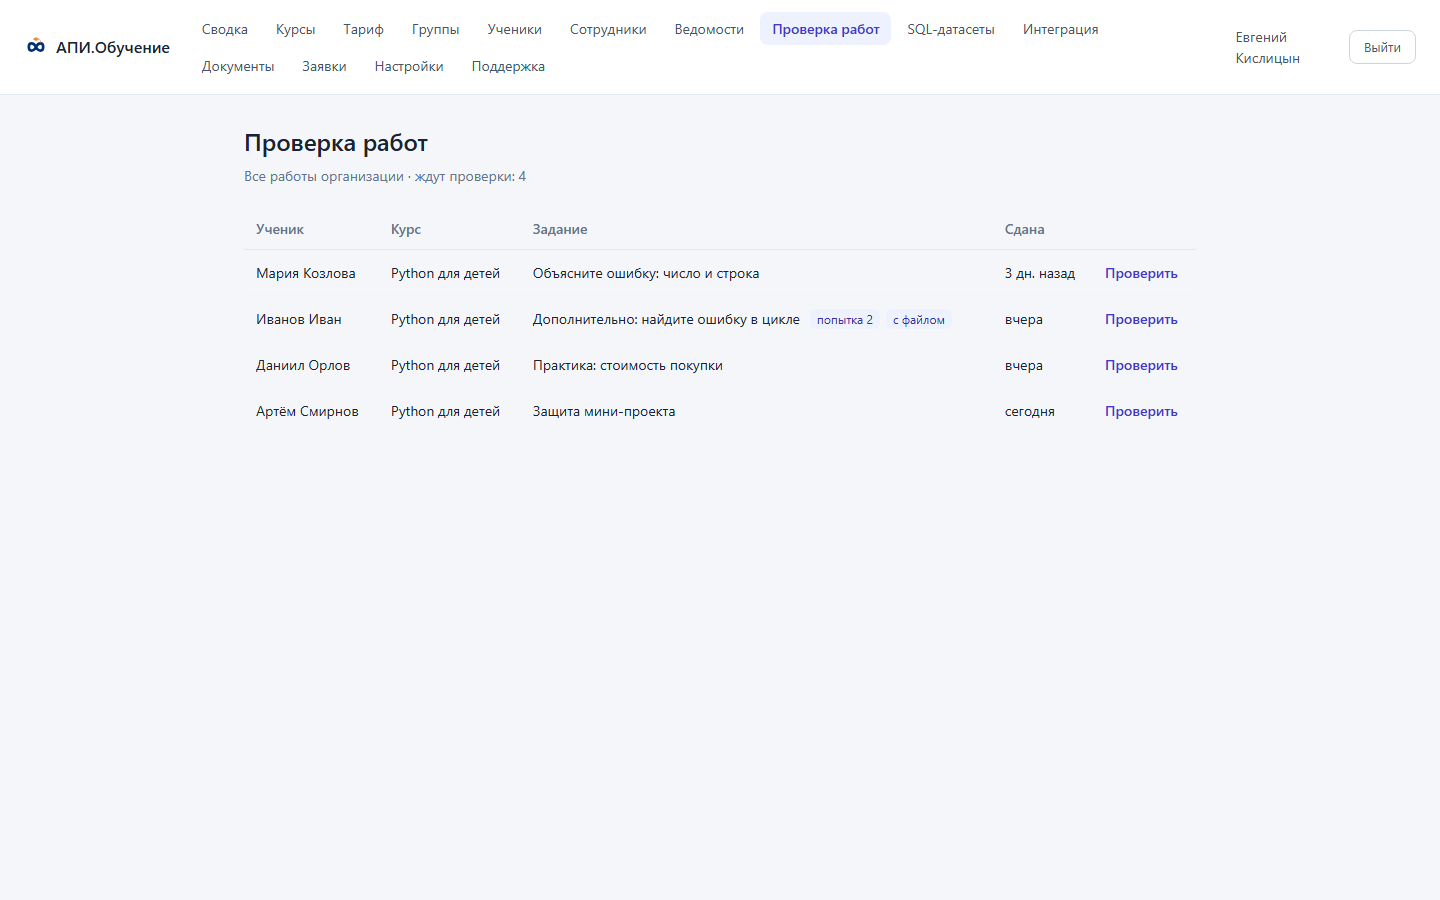Viewport: 1440px width, 900px height.
Task: Navigate to Сотрудники
Action: pos(608,29)
